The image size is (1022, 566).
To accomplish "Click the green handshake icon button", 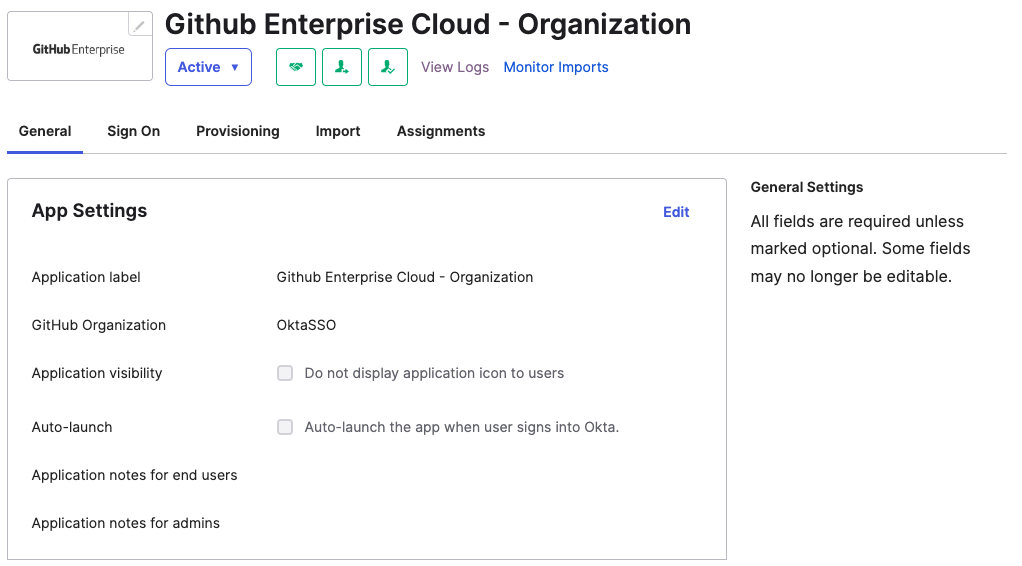I will pyautogui.click(x=296, y=67).
